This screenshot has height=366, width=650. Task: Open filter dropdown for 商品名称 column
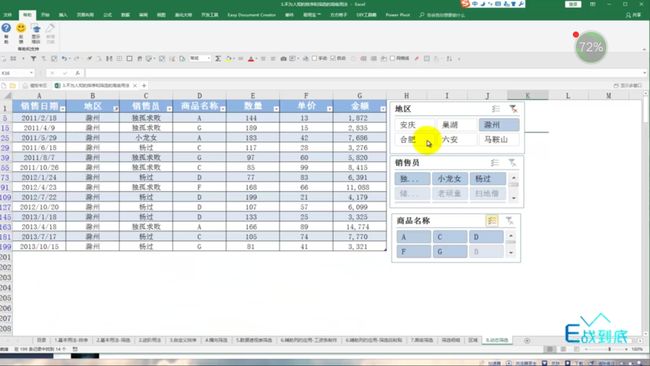223,109
